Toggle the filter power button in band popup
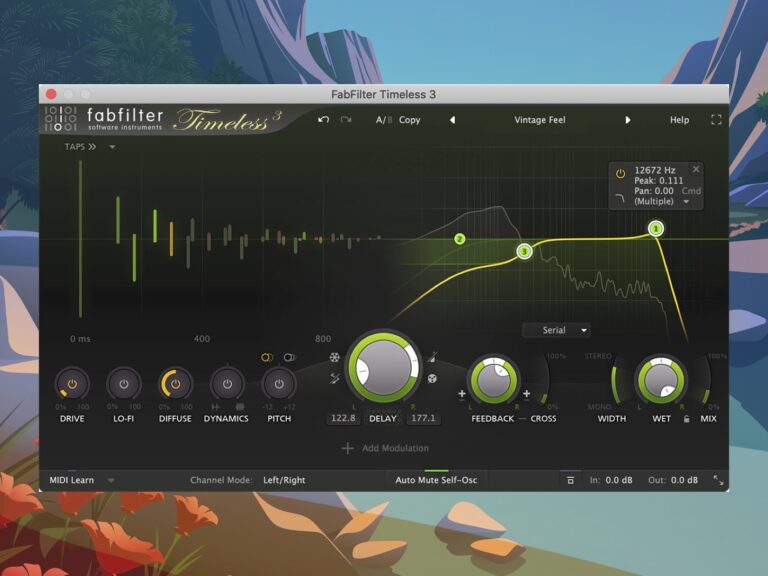This screenshot has width=768, height=576. coord(620,173)
